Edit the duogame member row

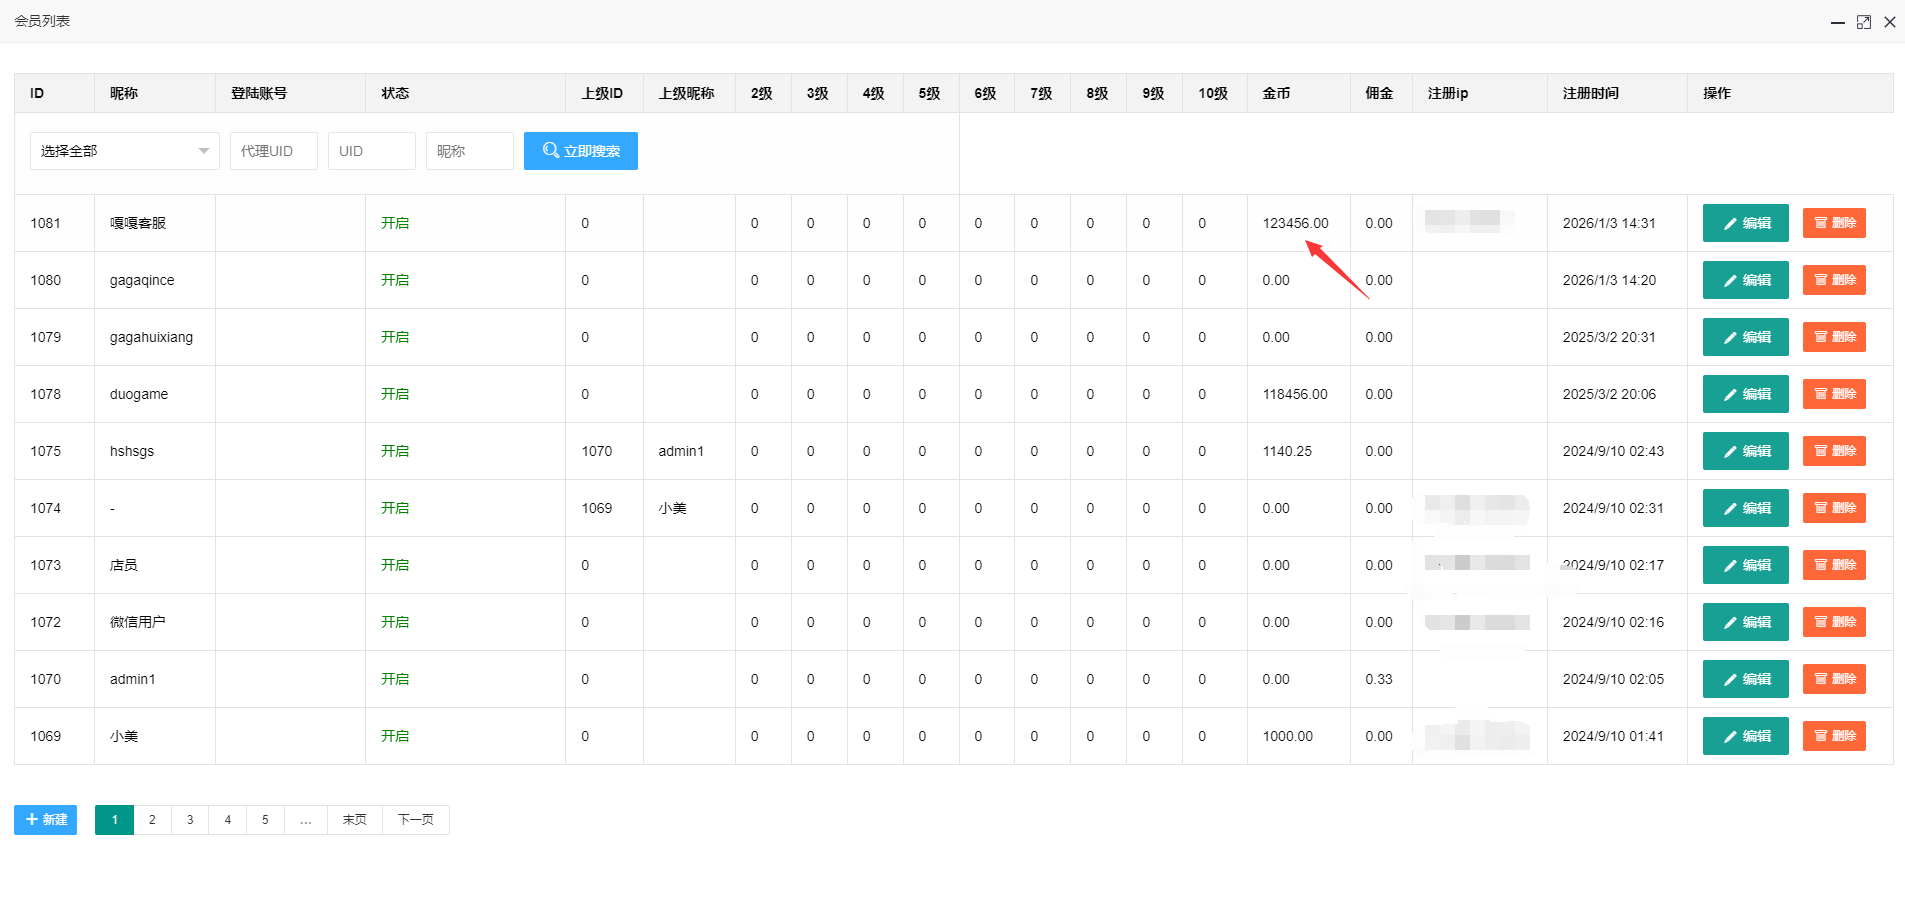[x=1745, y=394]
